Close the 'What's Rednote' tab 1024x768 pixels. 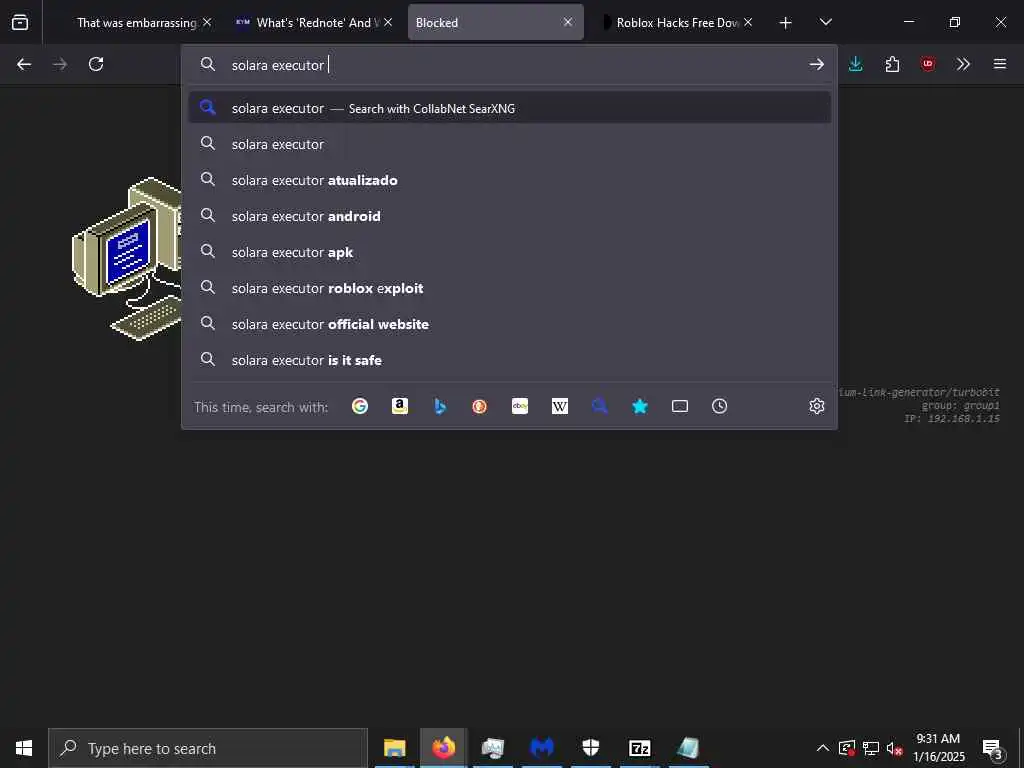coord(388,22)
